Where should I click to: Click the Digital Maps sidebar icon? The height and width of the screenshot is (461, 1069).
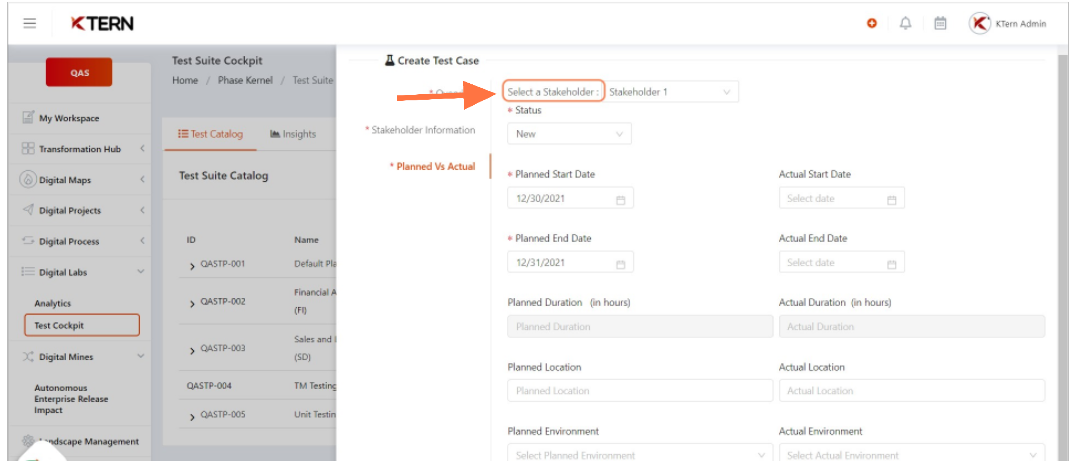point(28,180)
